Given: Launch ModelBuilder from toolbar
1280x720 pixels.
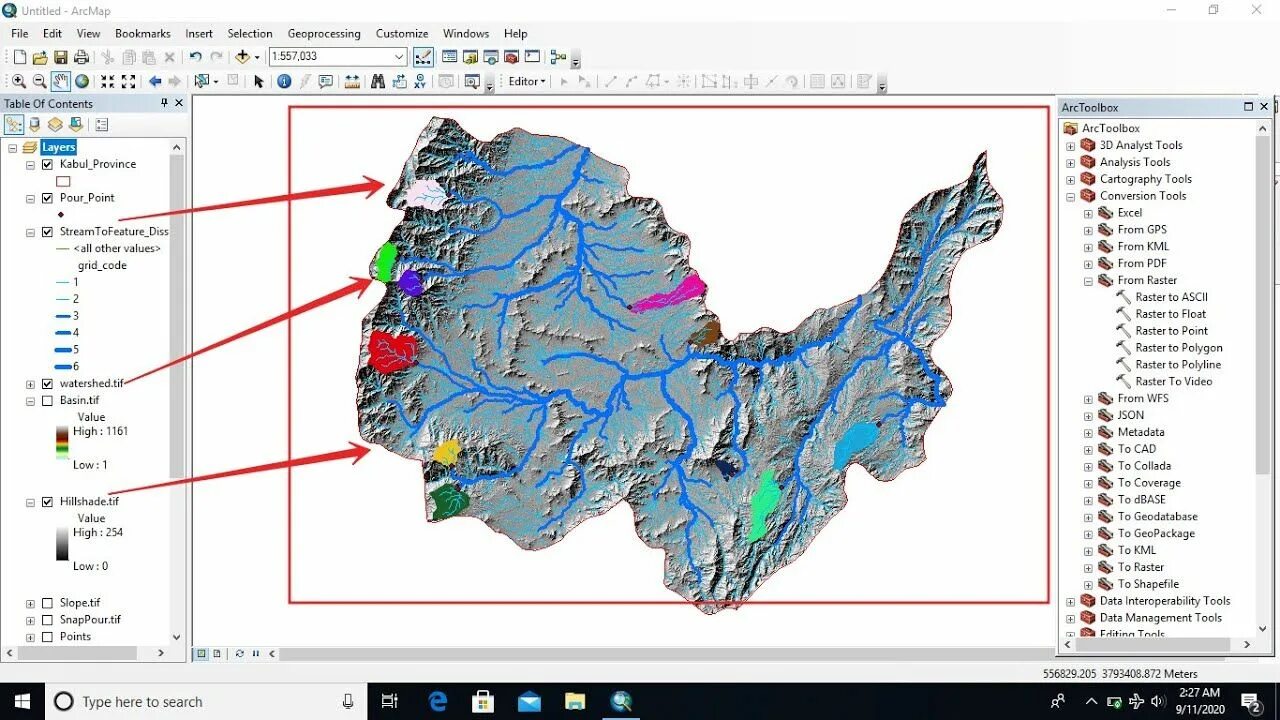Looking at the screenshot, I should pos(558,58).
